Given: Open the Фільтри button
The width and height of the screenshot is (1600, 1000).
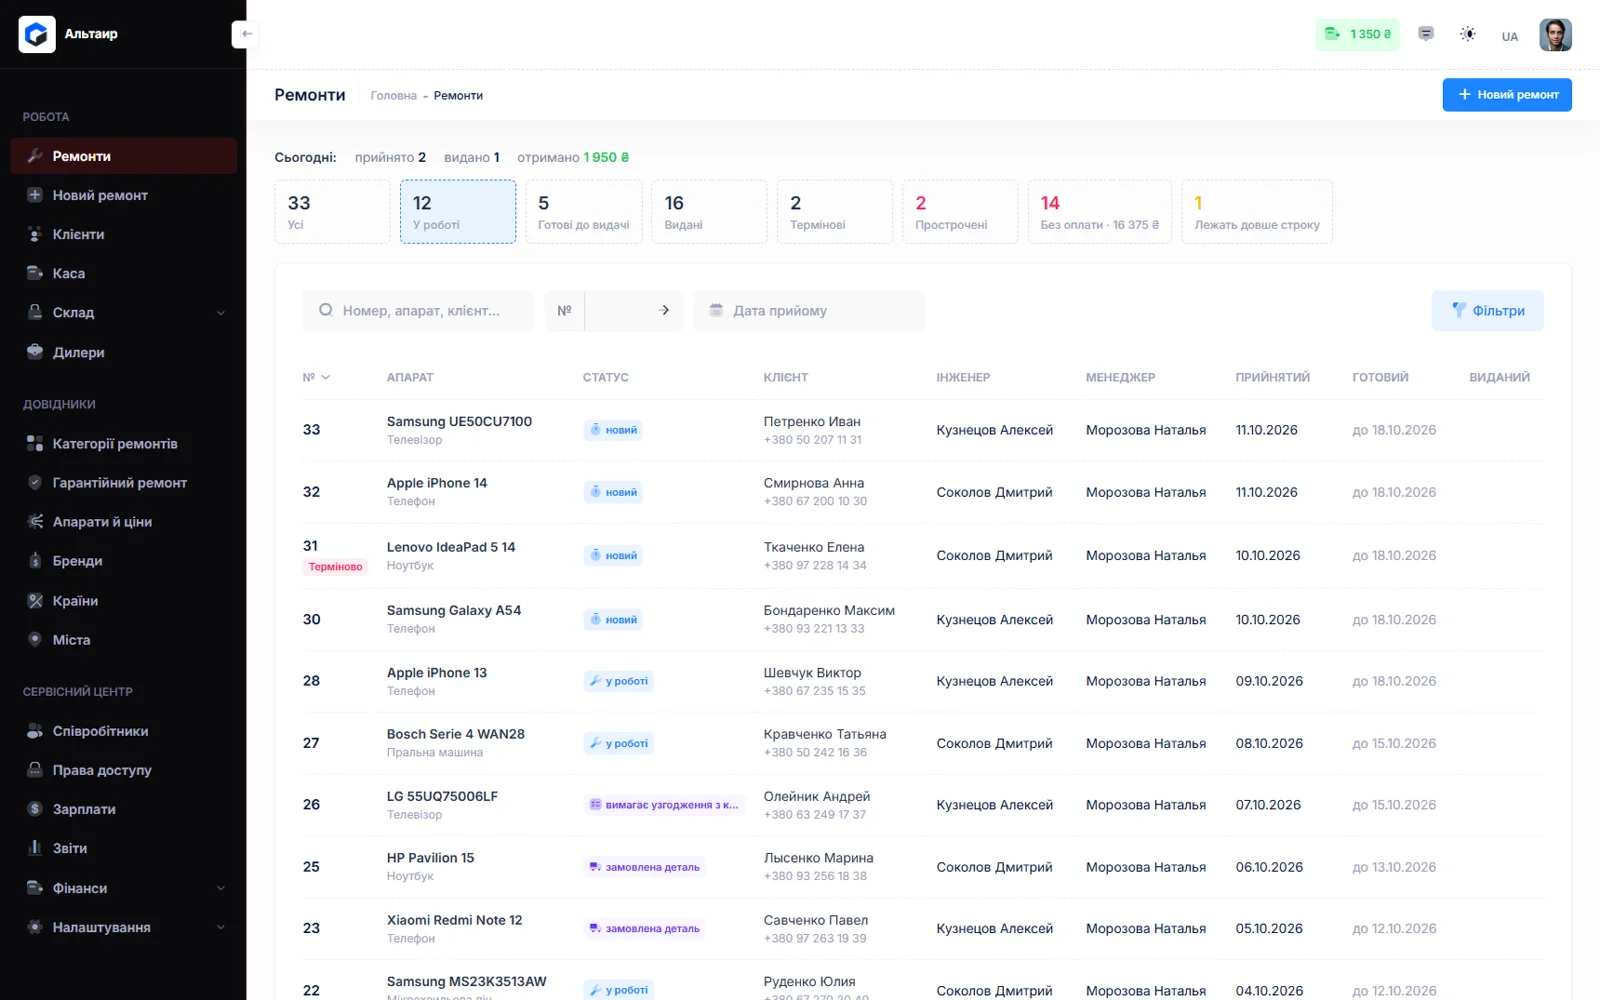Looking at the screenshot, I should click(x=1487, y=311).
